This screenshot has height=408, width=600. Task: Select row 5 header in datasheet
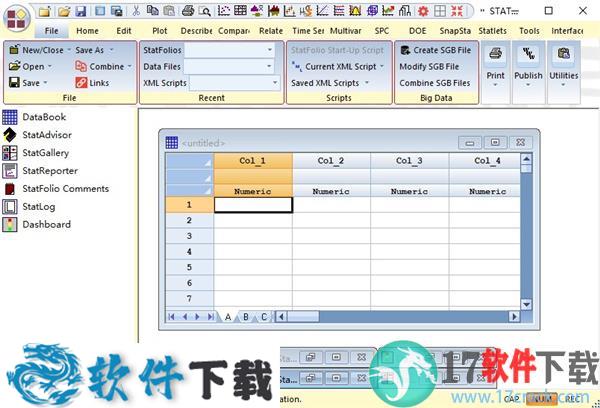coord(189,267)
